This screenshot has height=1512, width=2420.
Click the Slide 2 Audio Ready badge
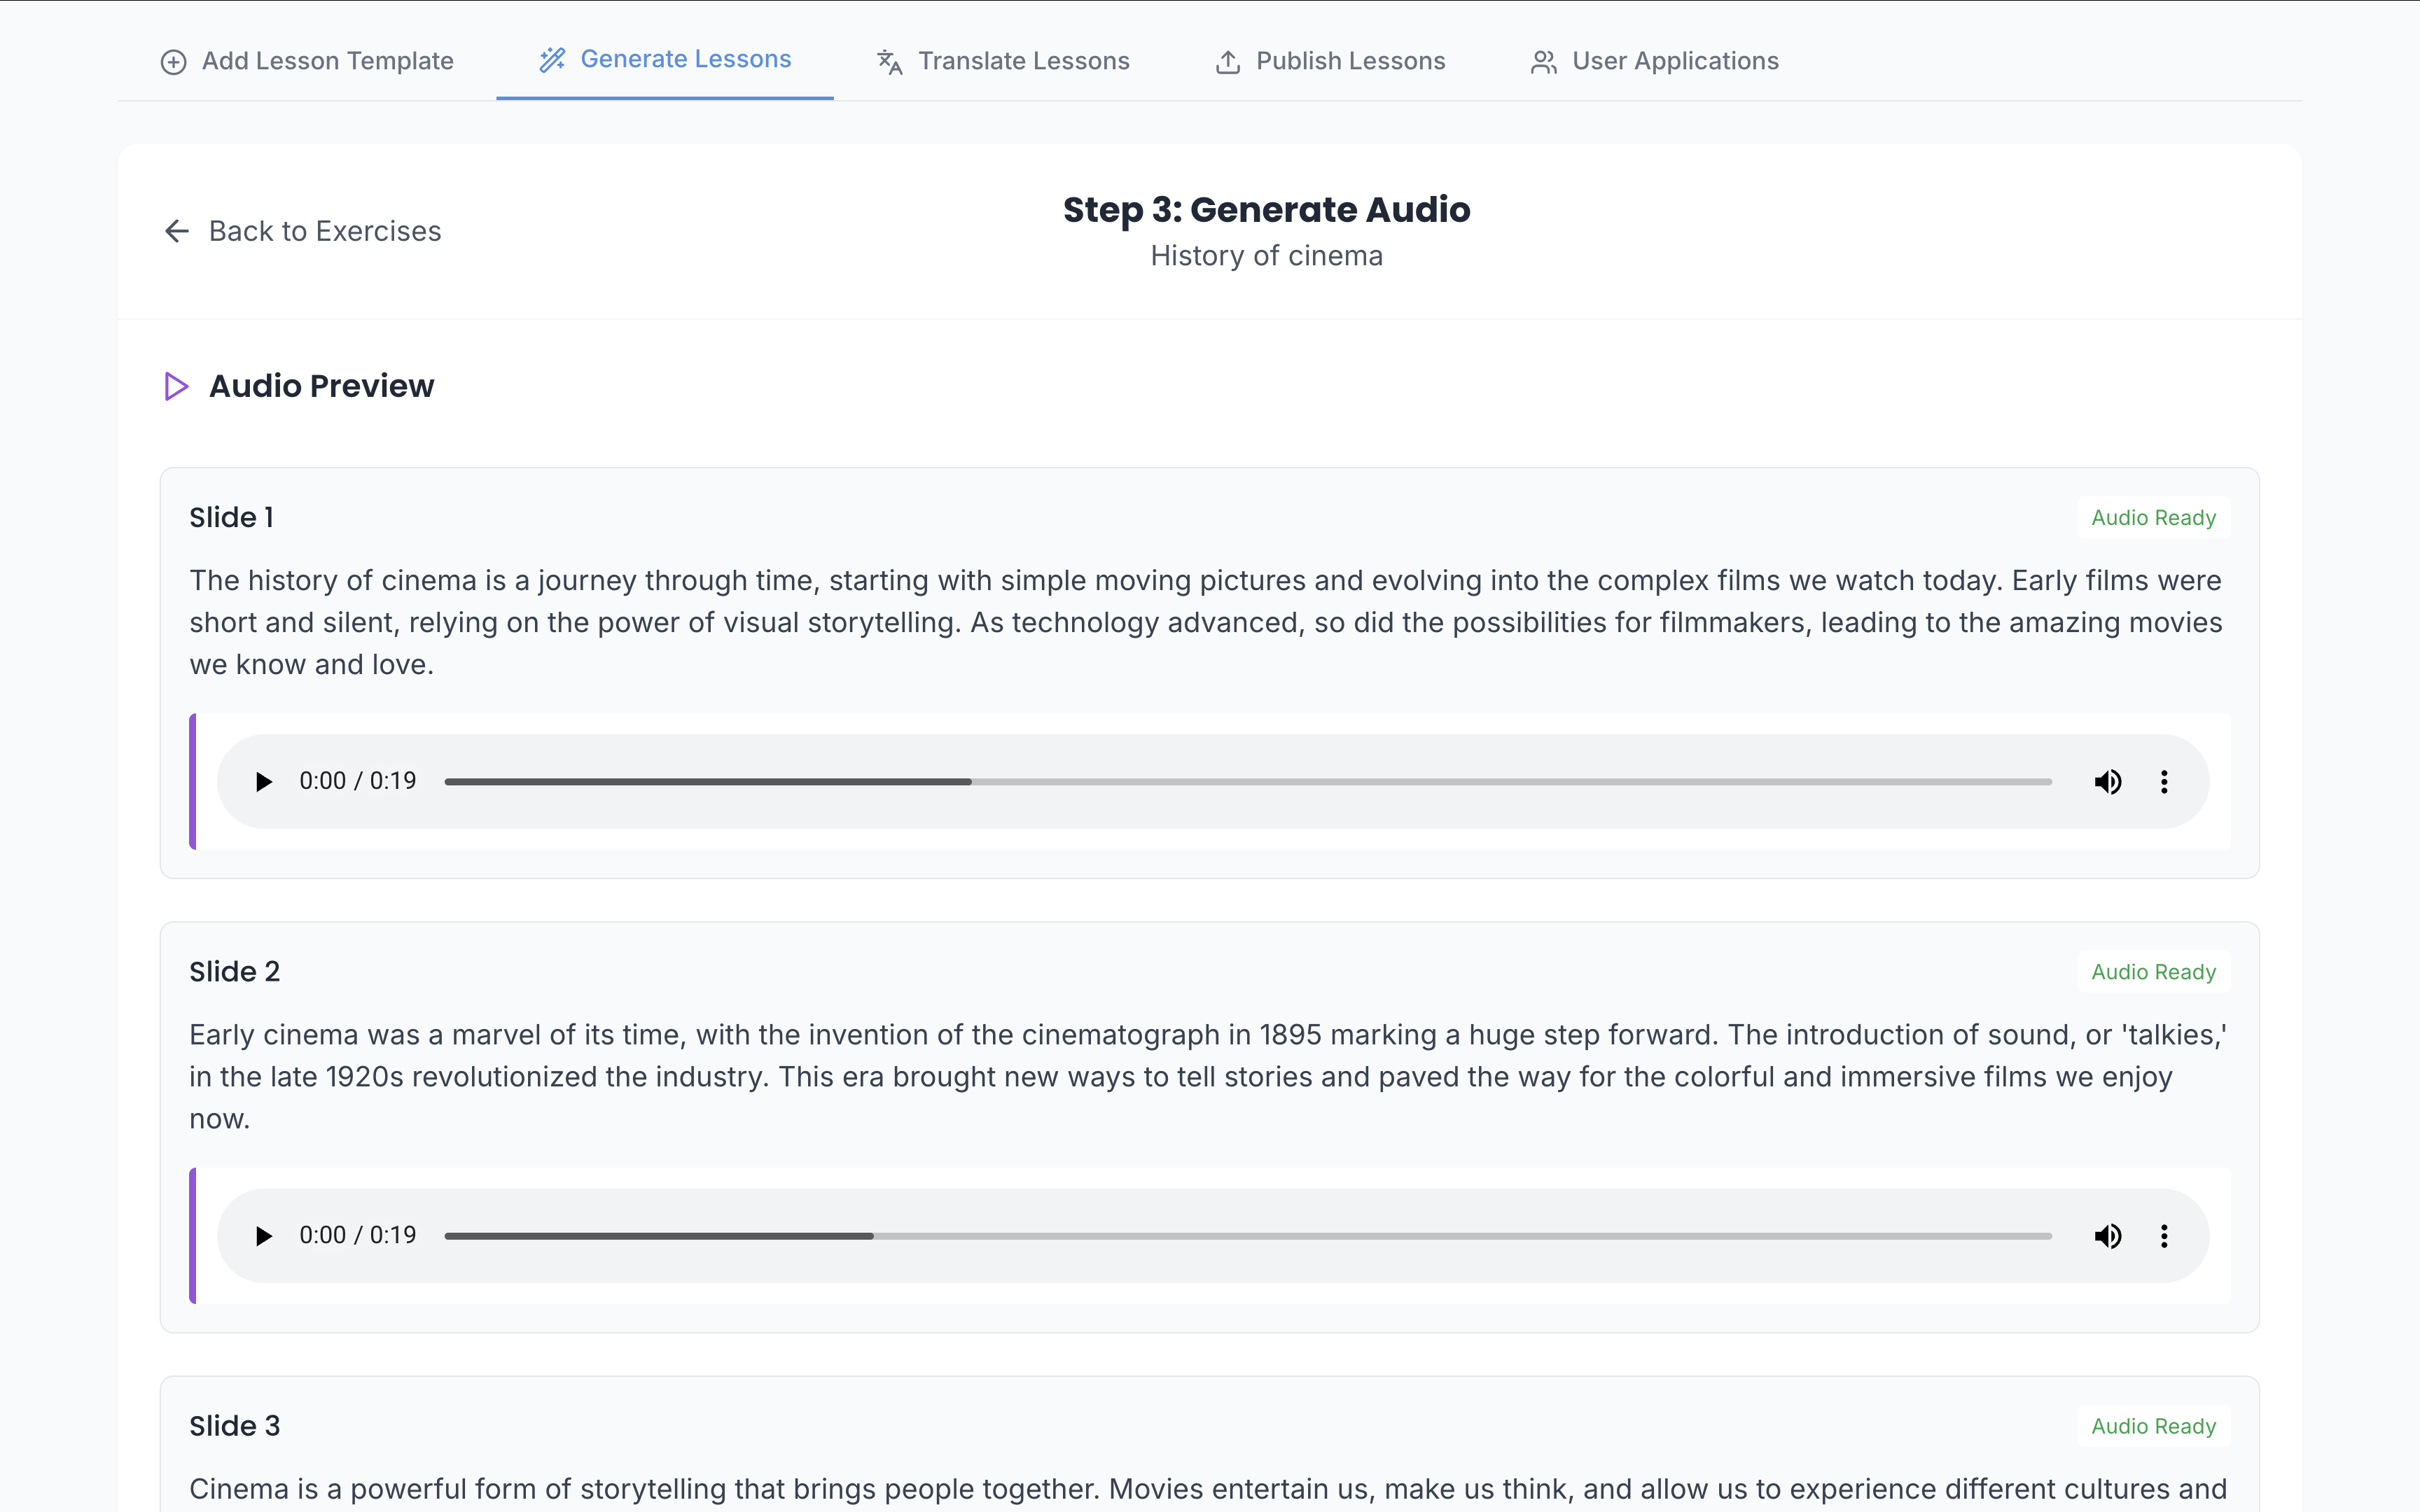click(2153, 972)
